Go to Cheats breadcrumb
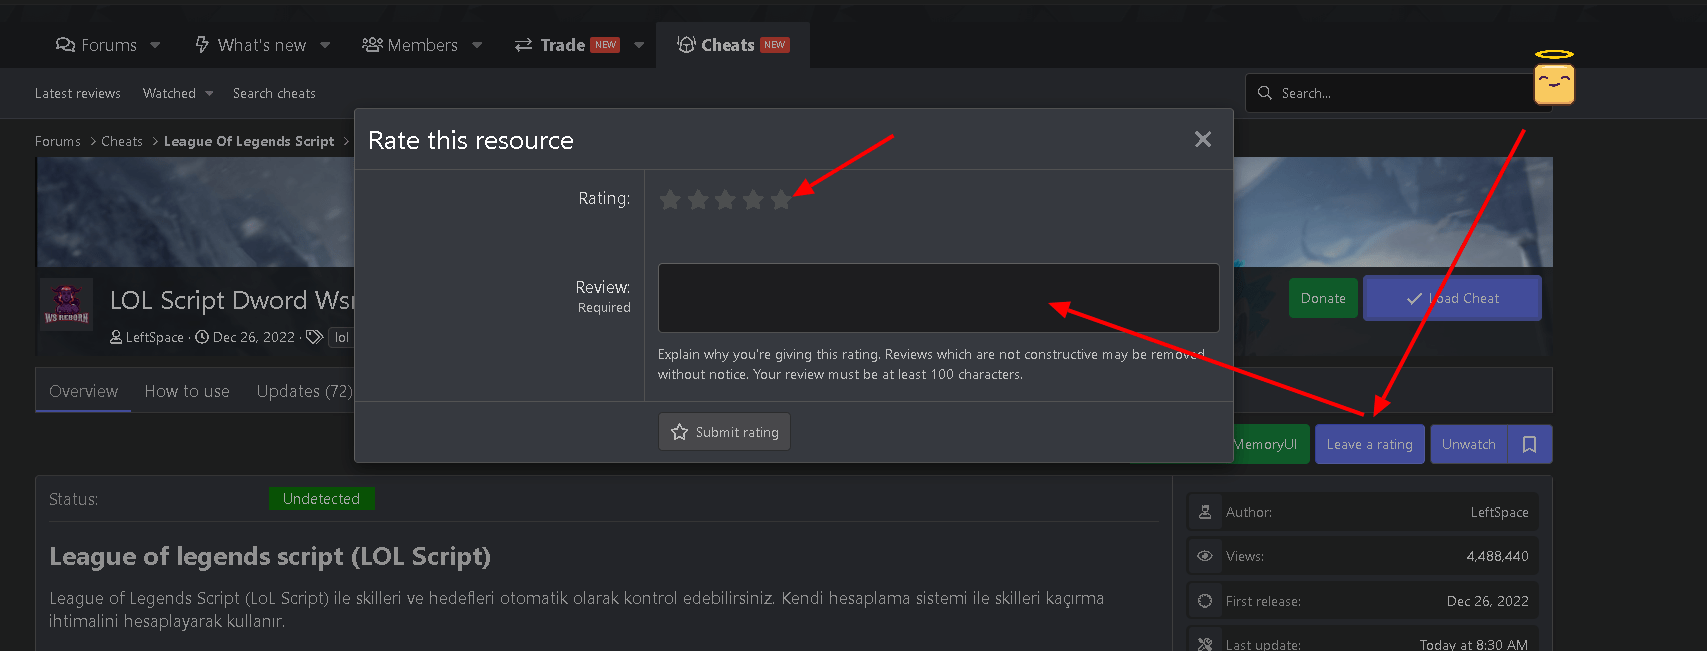Screen dimensions: 1707x651 point(122,141)
